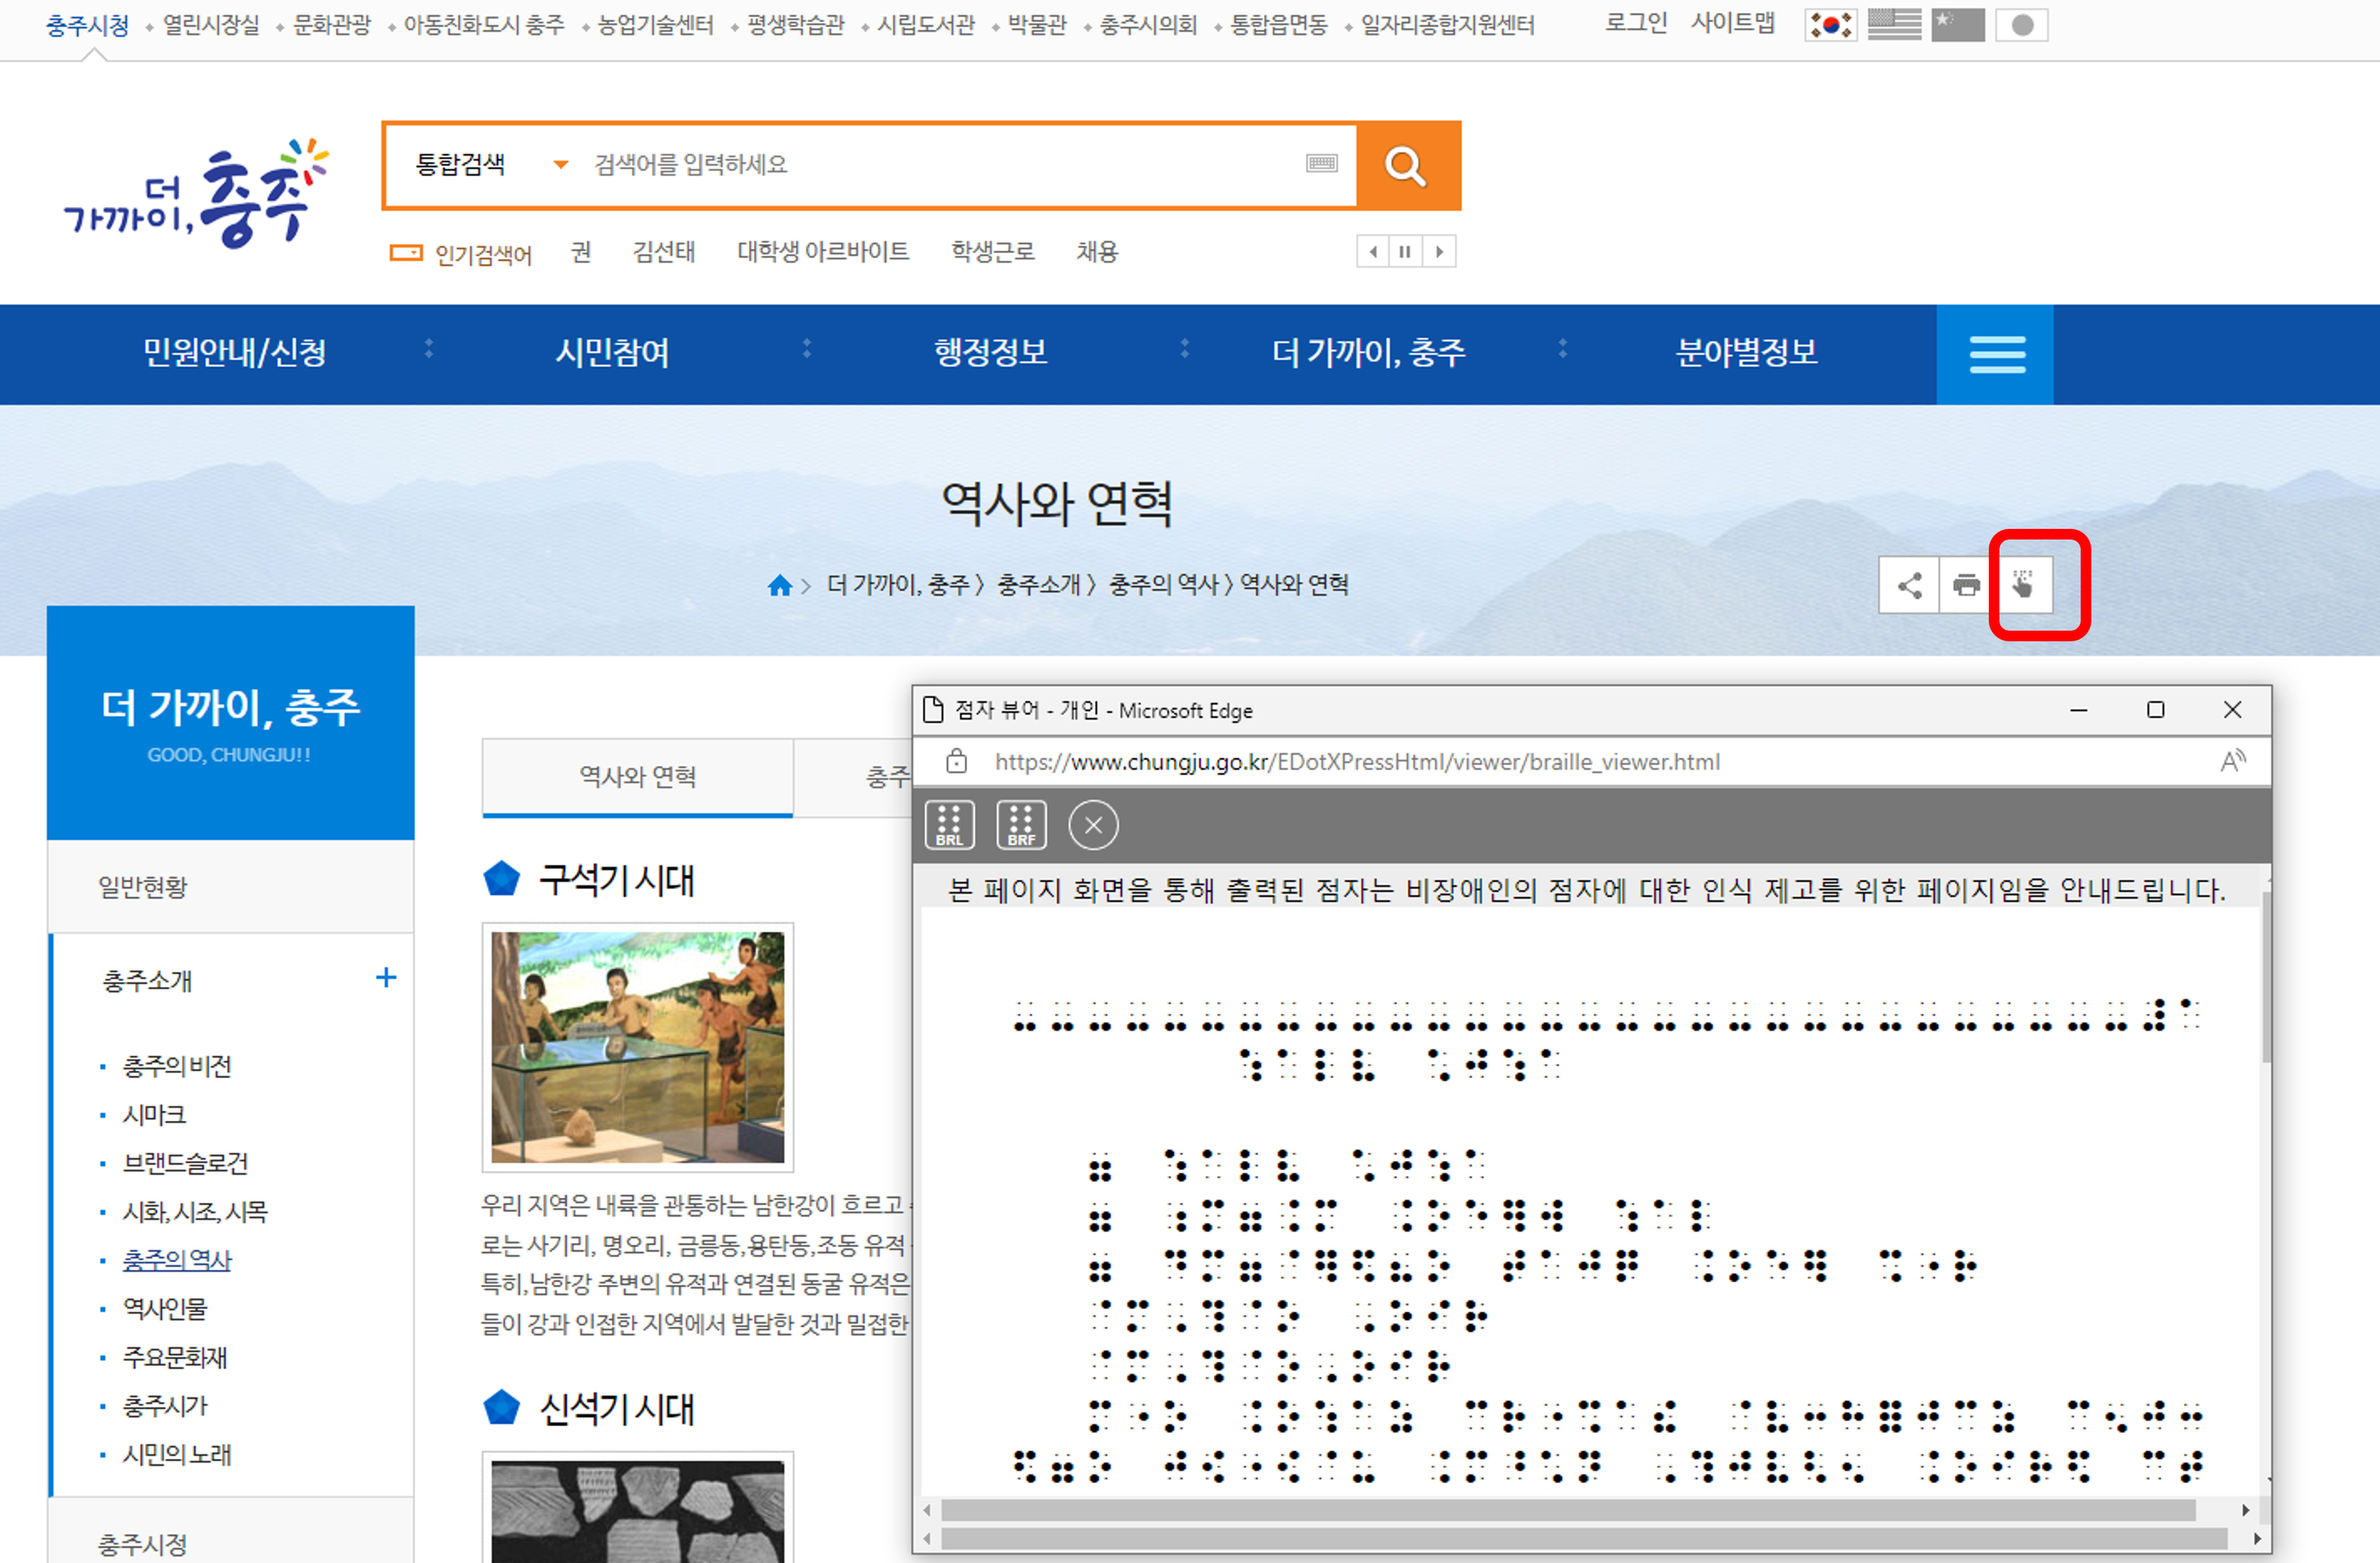
Task: Click the print page icon
Action: [x=1966, y=585]
